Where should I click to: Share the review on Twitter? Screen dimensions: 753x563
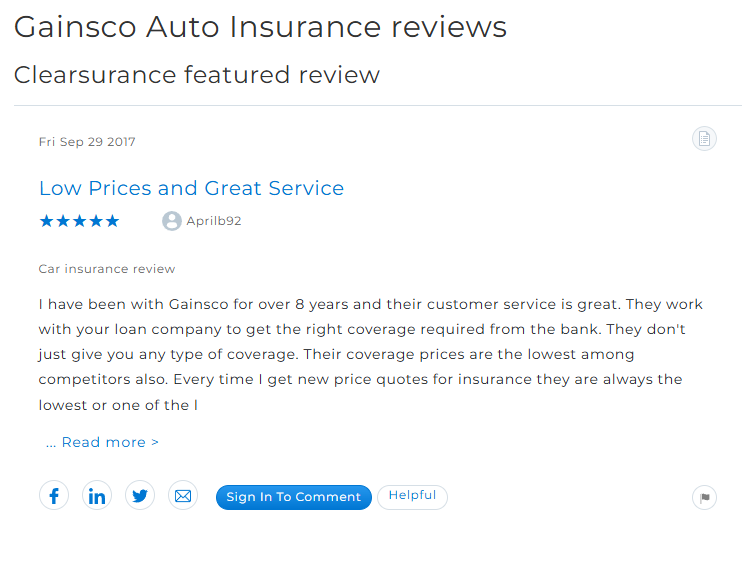140,496
